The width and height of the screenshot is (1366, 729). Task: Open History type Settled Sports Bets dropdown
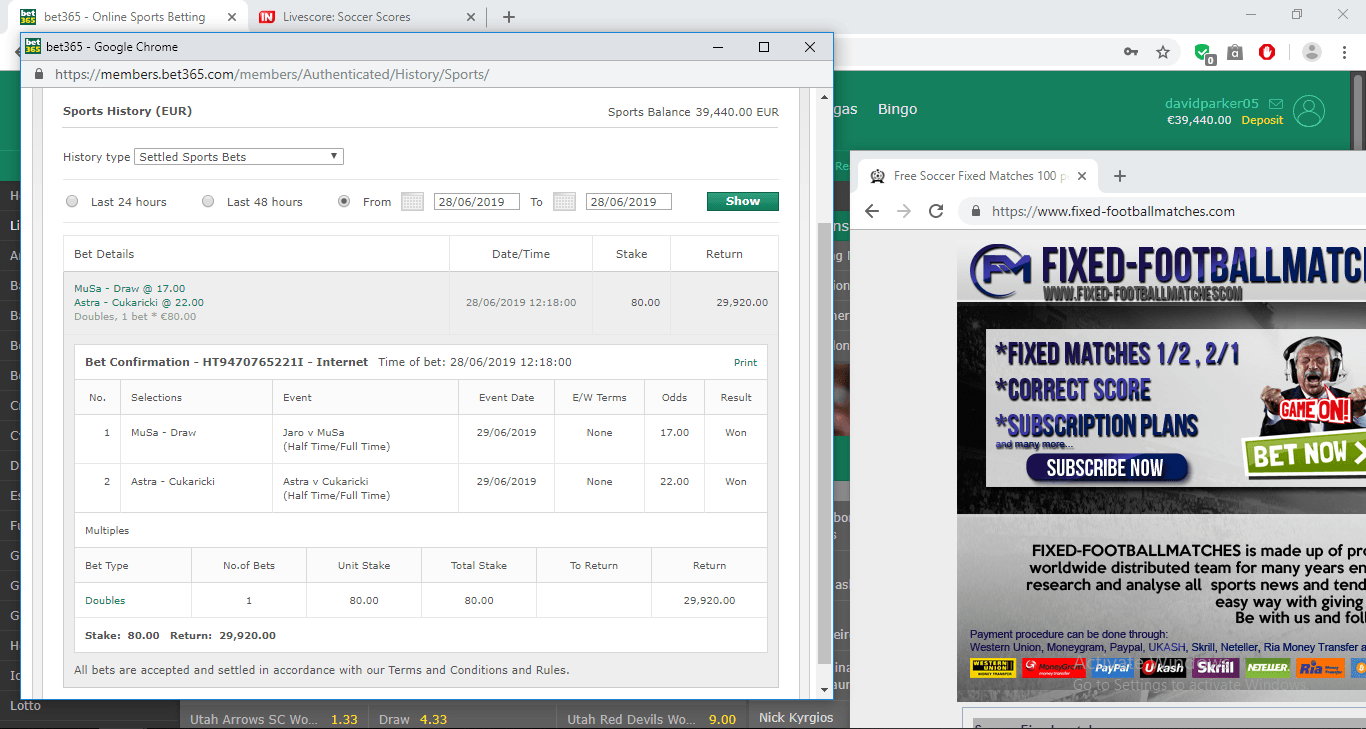(239, 157)
